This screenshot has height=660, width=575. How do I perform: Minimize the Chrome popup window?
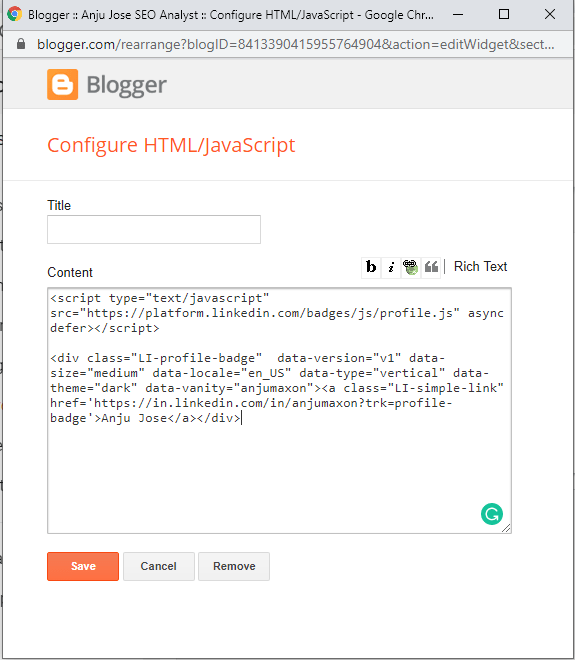click(x=458, y=14)
